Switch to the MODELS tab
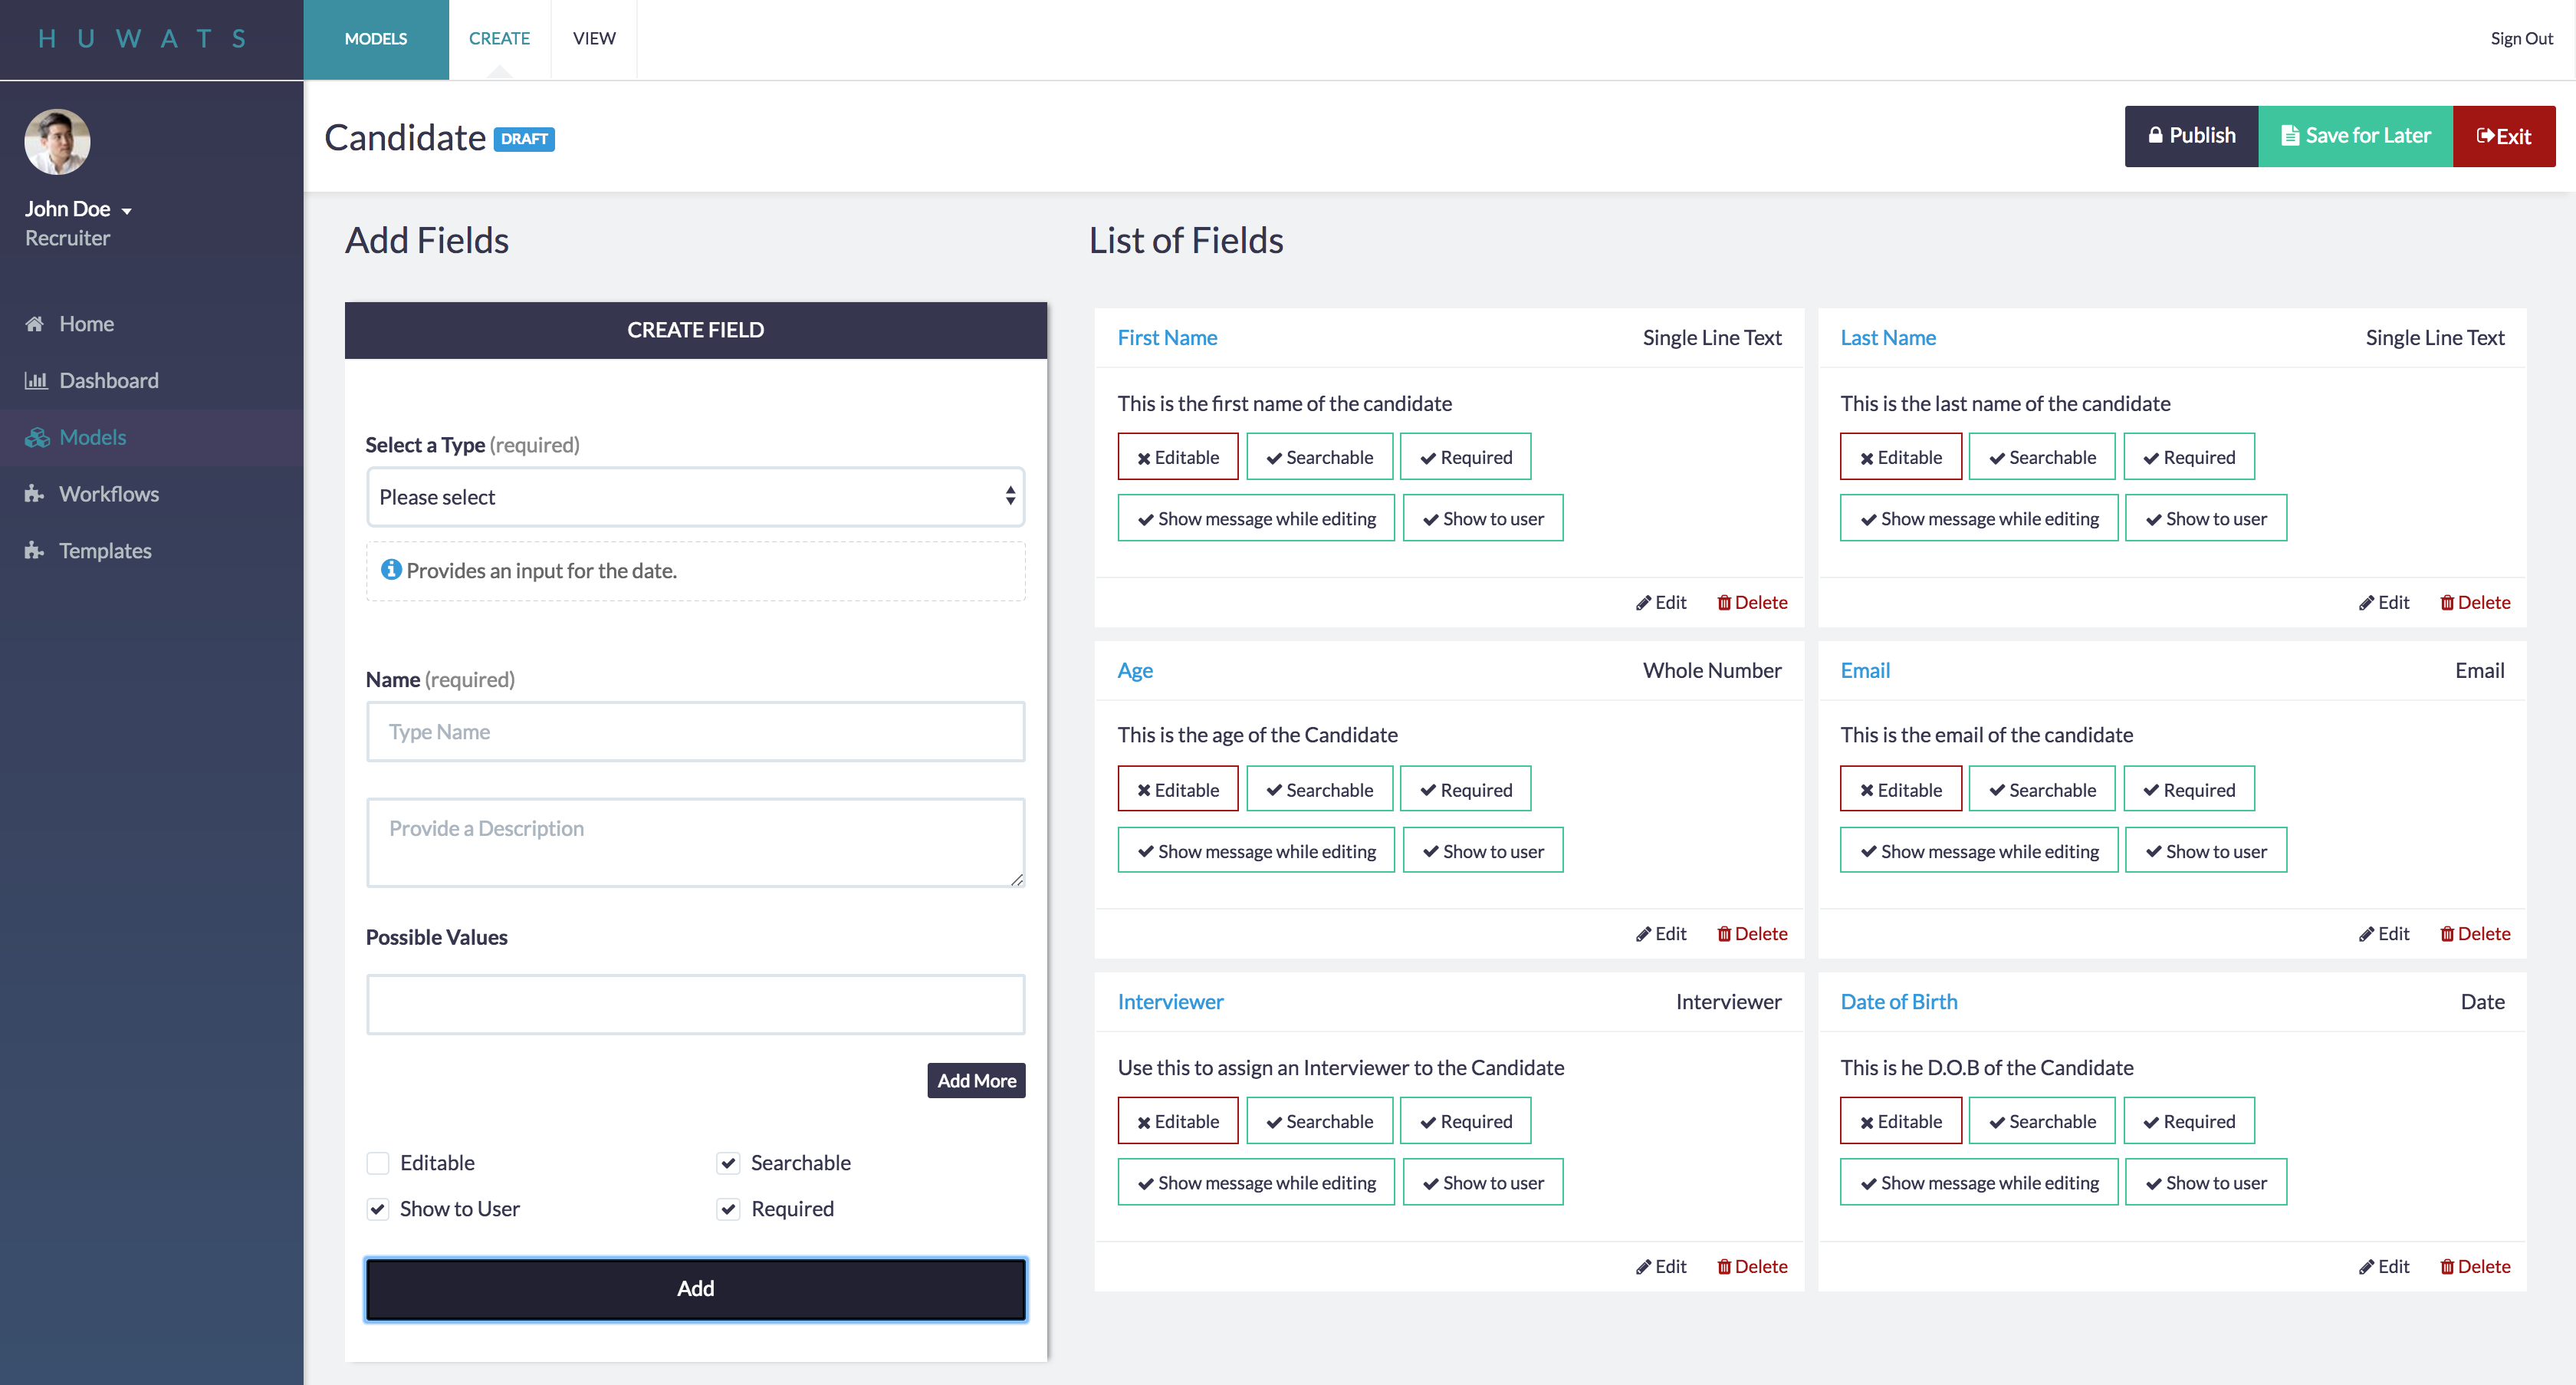Viewport: 2576px width, 1385px height. coord(376,39)
